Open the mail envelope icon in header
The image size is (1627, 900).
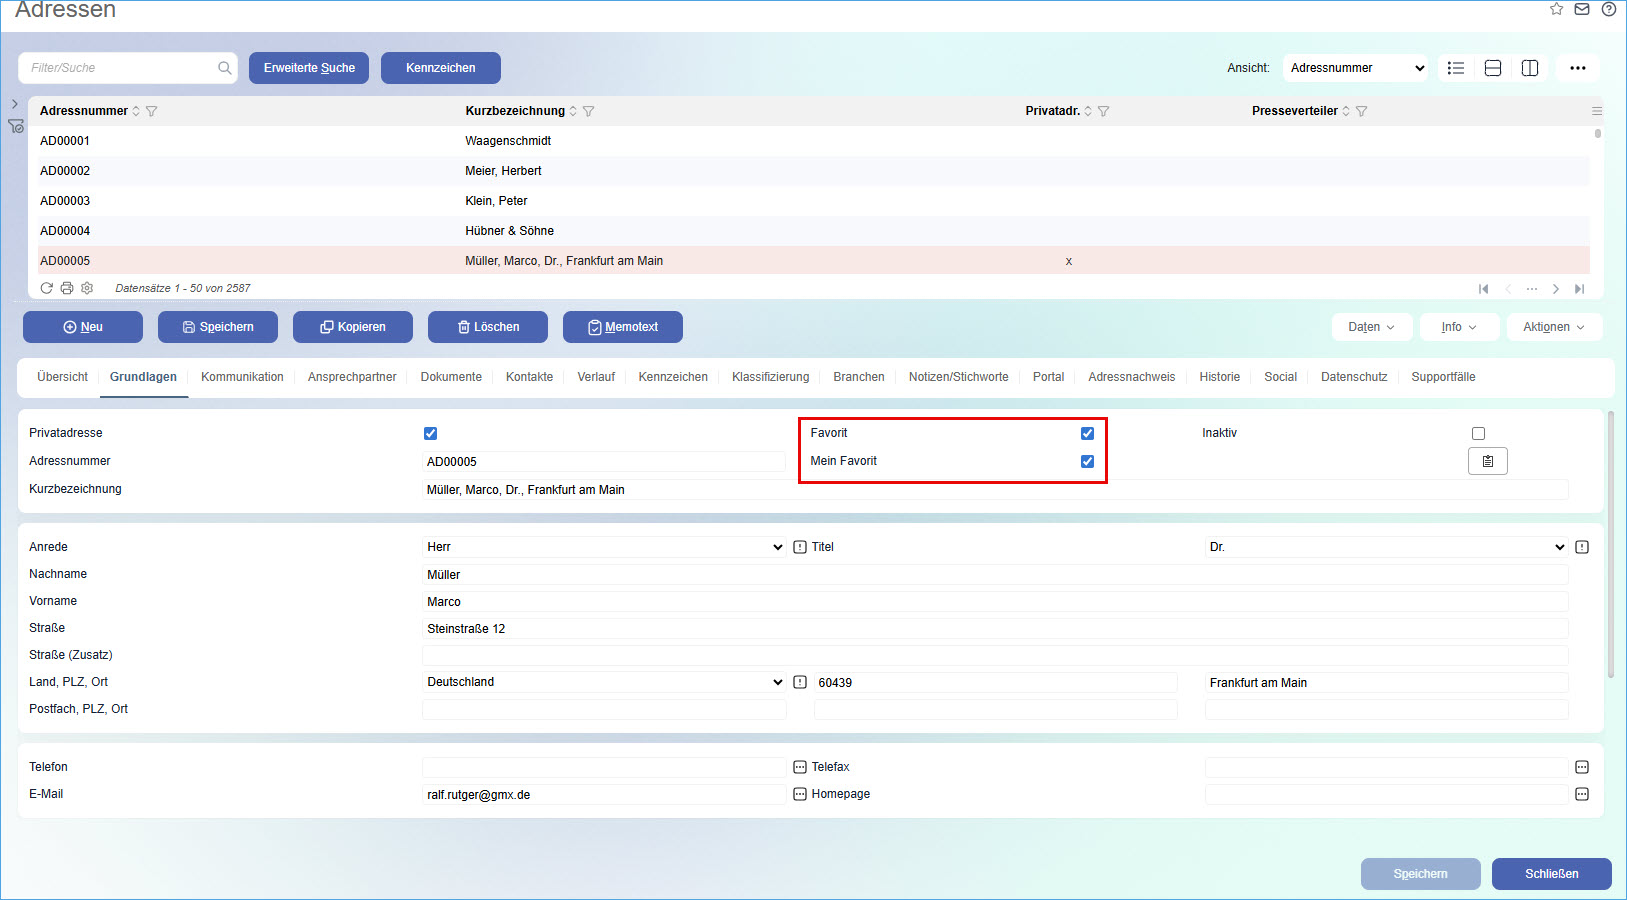1582,9
